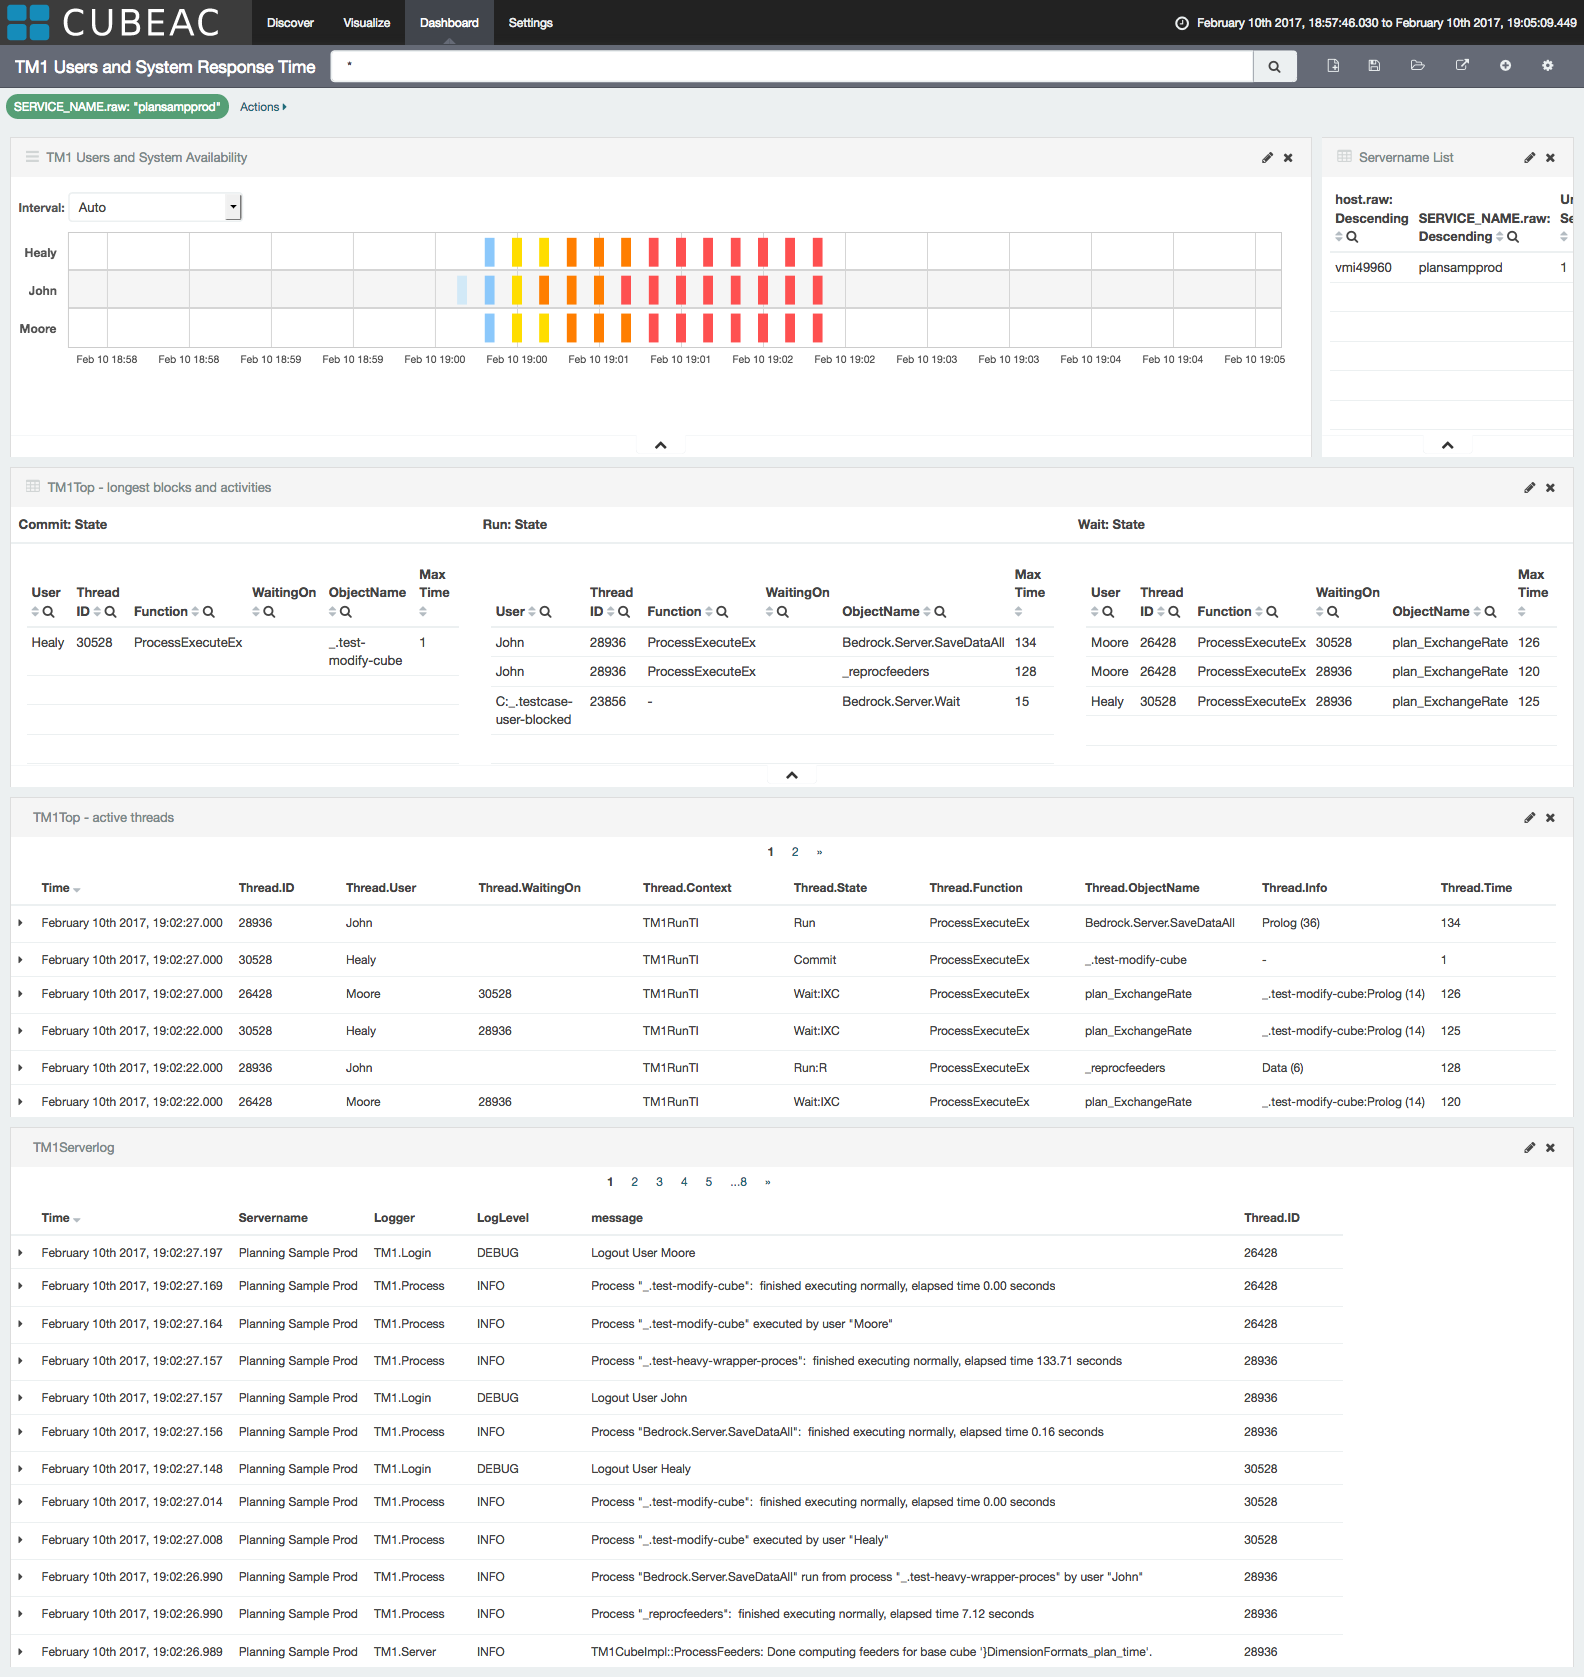1584x1678 pixels.
Task: Collapse the TM1Top longest blocks chevron
Action: 792,775
